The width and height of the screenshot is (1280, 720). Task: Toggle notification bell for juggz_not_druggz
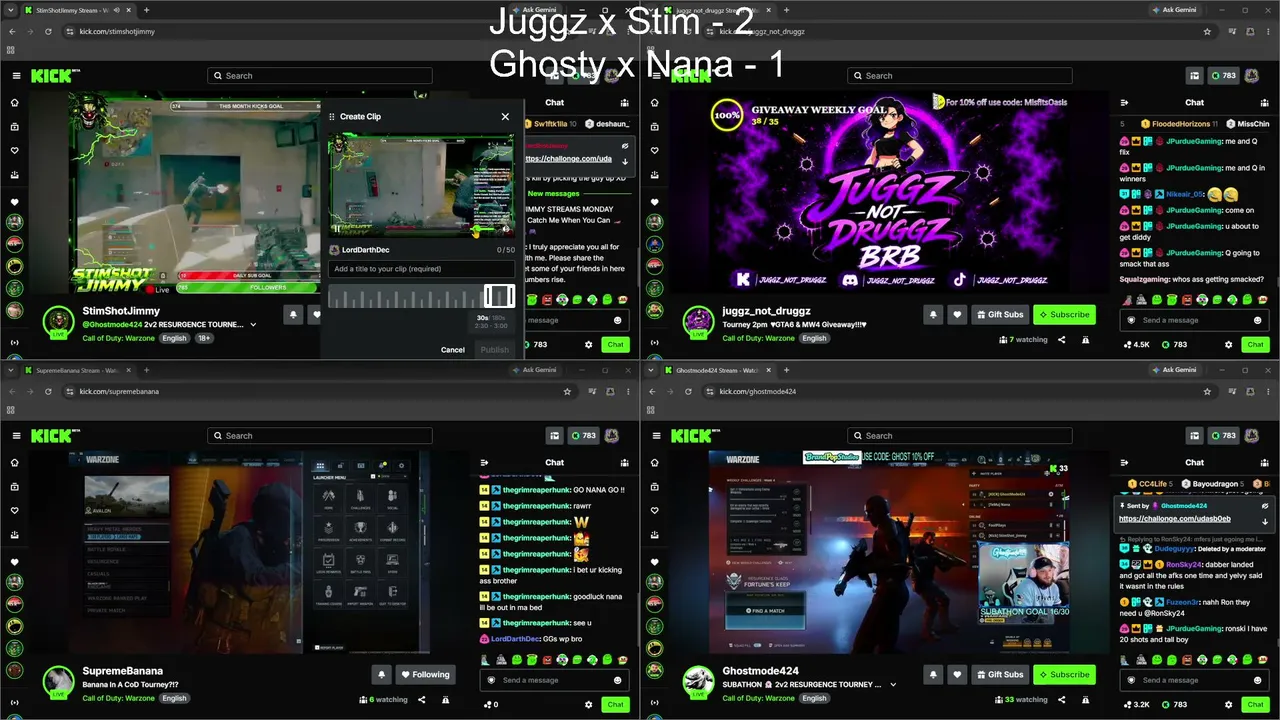(x=933, y=314)
